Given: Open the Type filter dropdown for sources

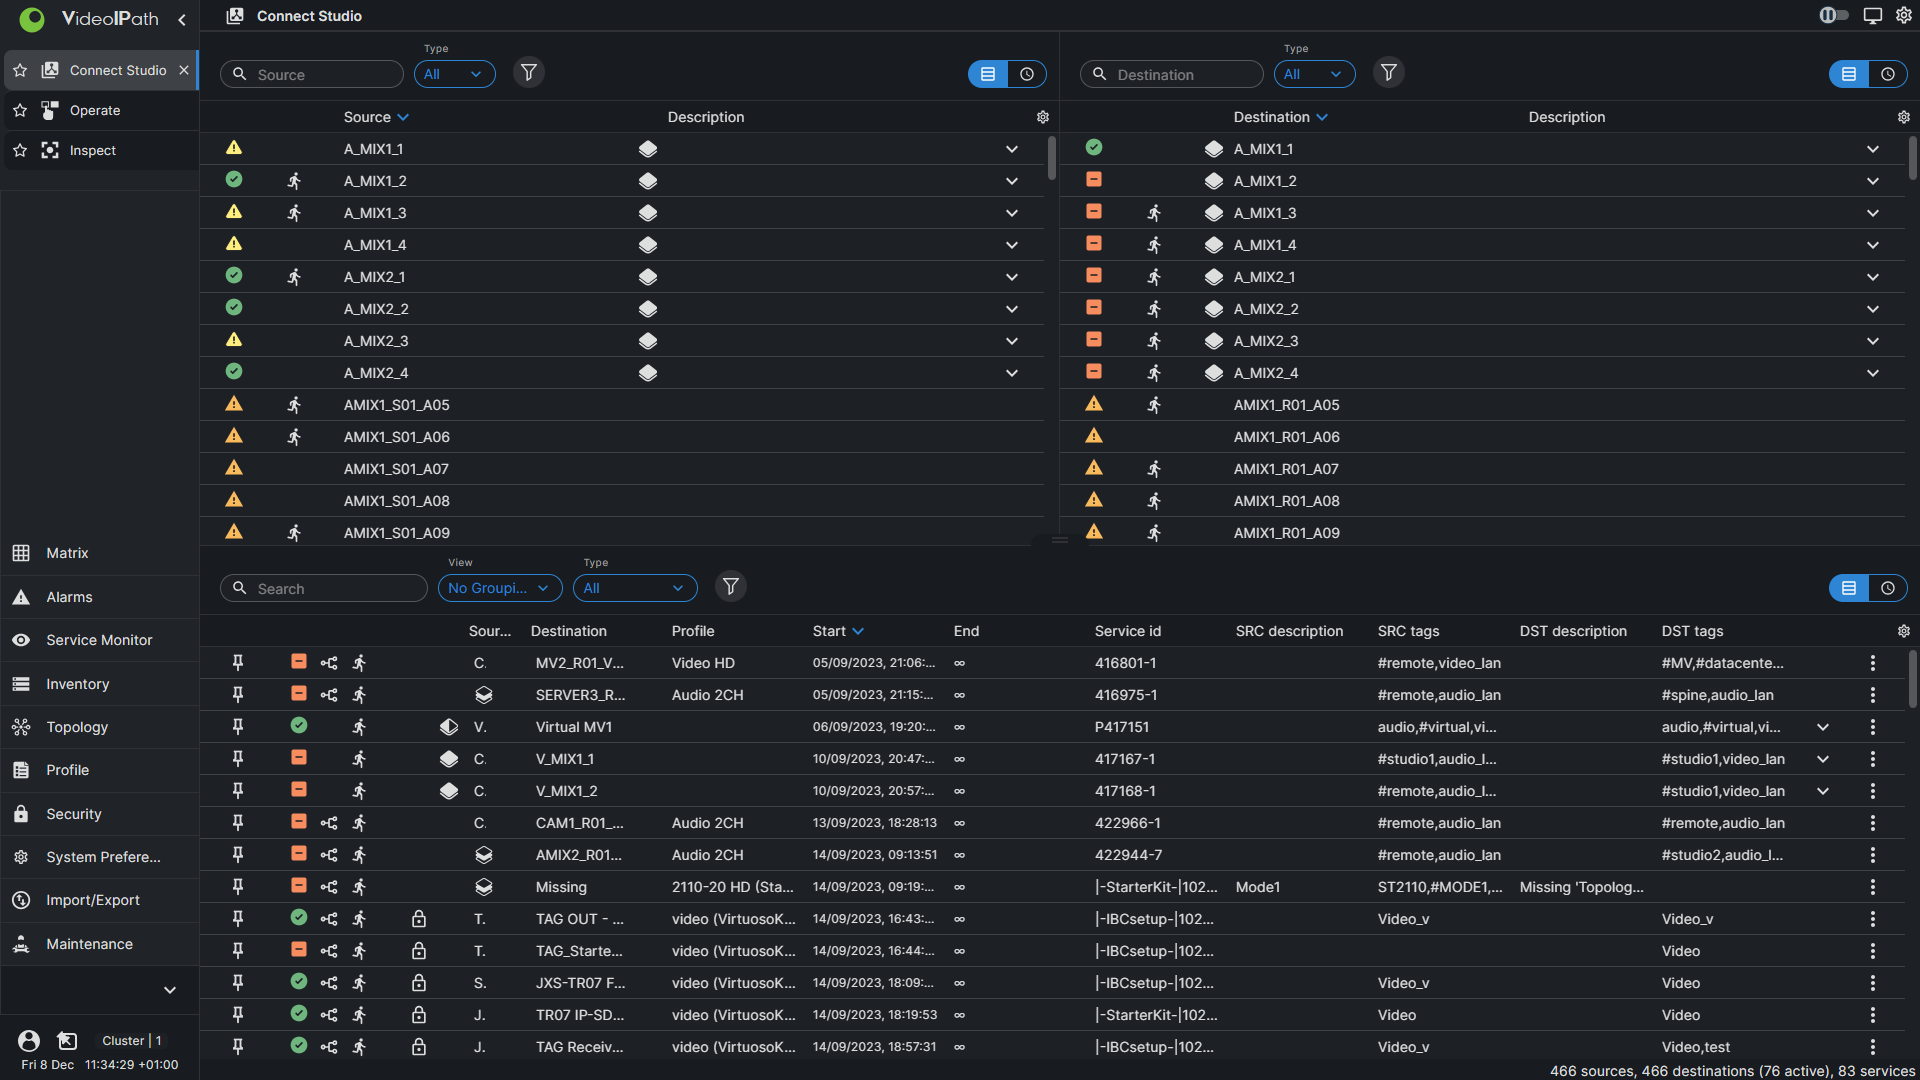Looking at the screenshot, I should (x=455, y=73).
